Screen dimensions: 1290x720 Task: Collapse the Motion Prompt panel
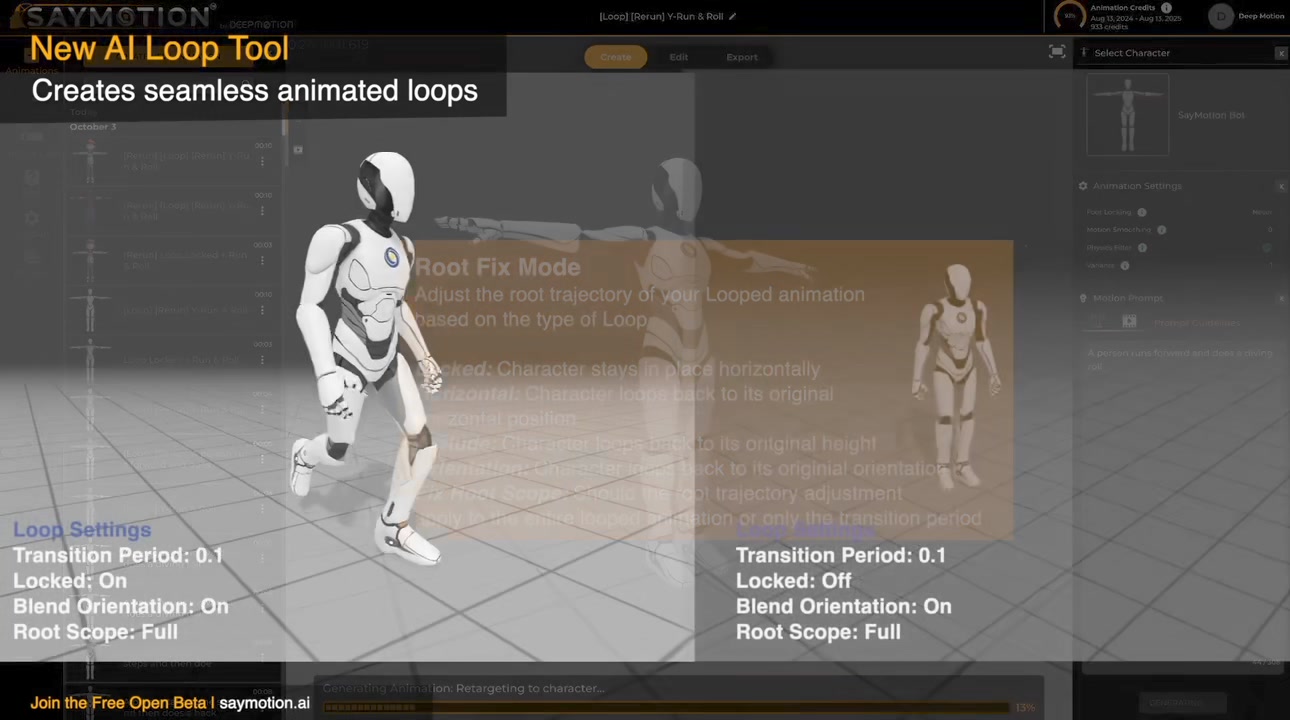[x=1281, y=298]
